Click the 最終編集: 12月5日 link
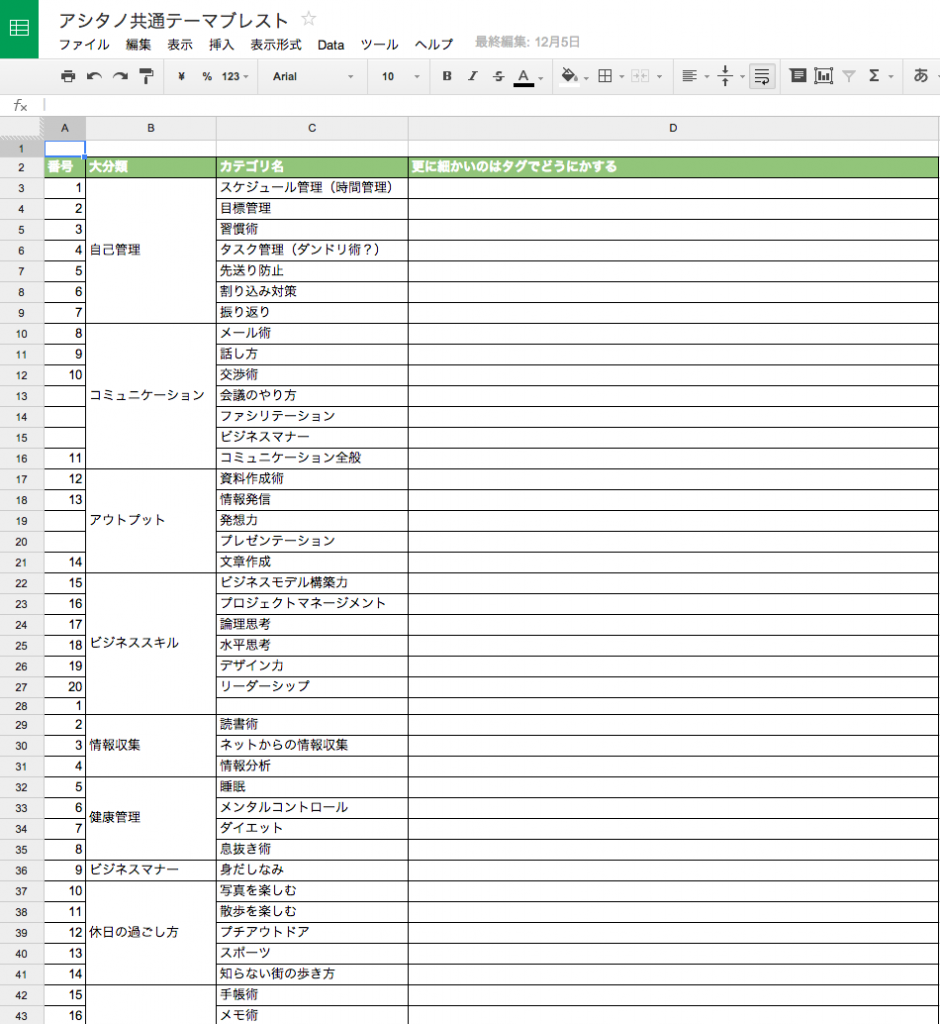 [x=527, y=43]
